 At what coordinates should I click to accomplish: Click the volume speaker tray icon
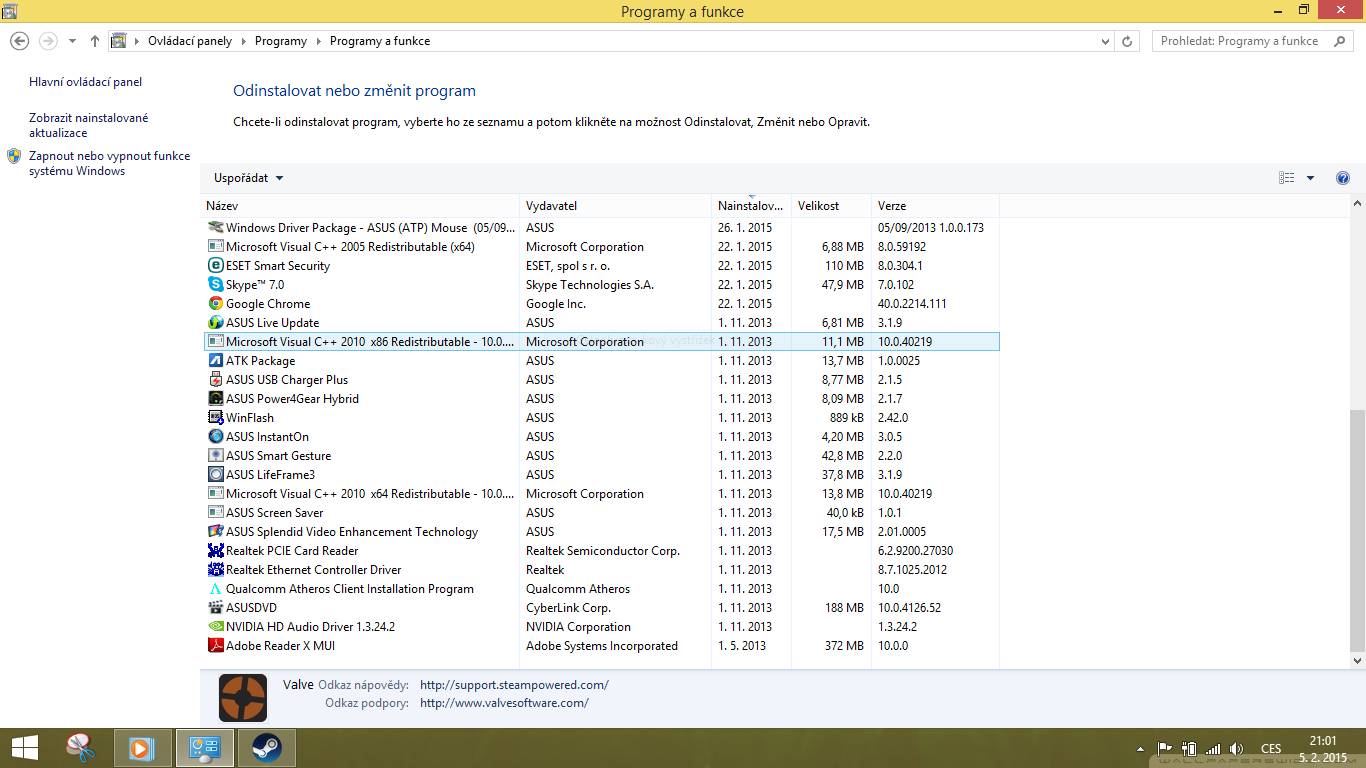(x=1237, y=748)
